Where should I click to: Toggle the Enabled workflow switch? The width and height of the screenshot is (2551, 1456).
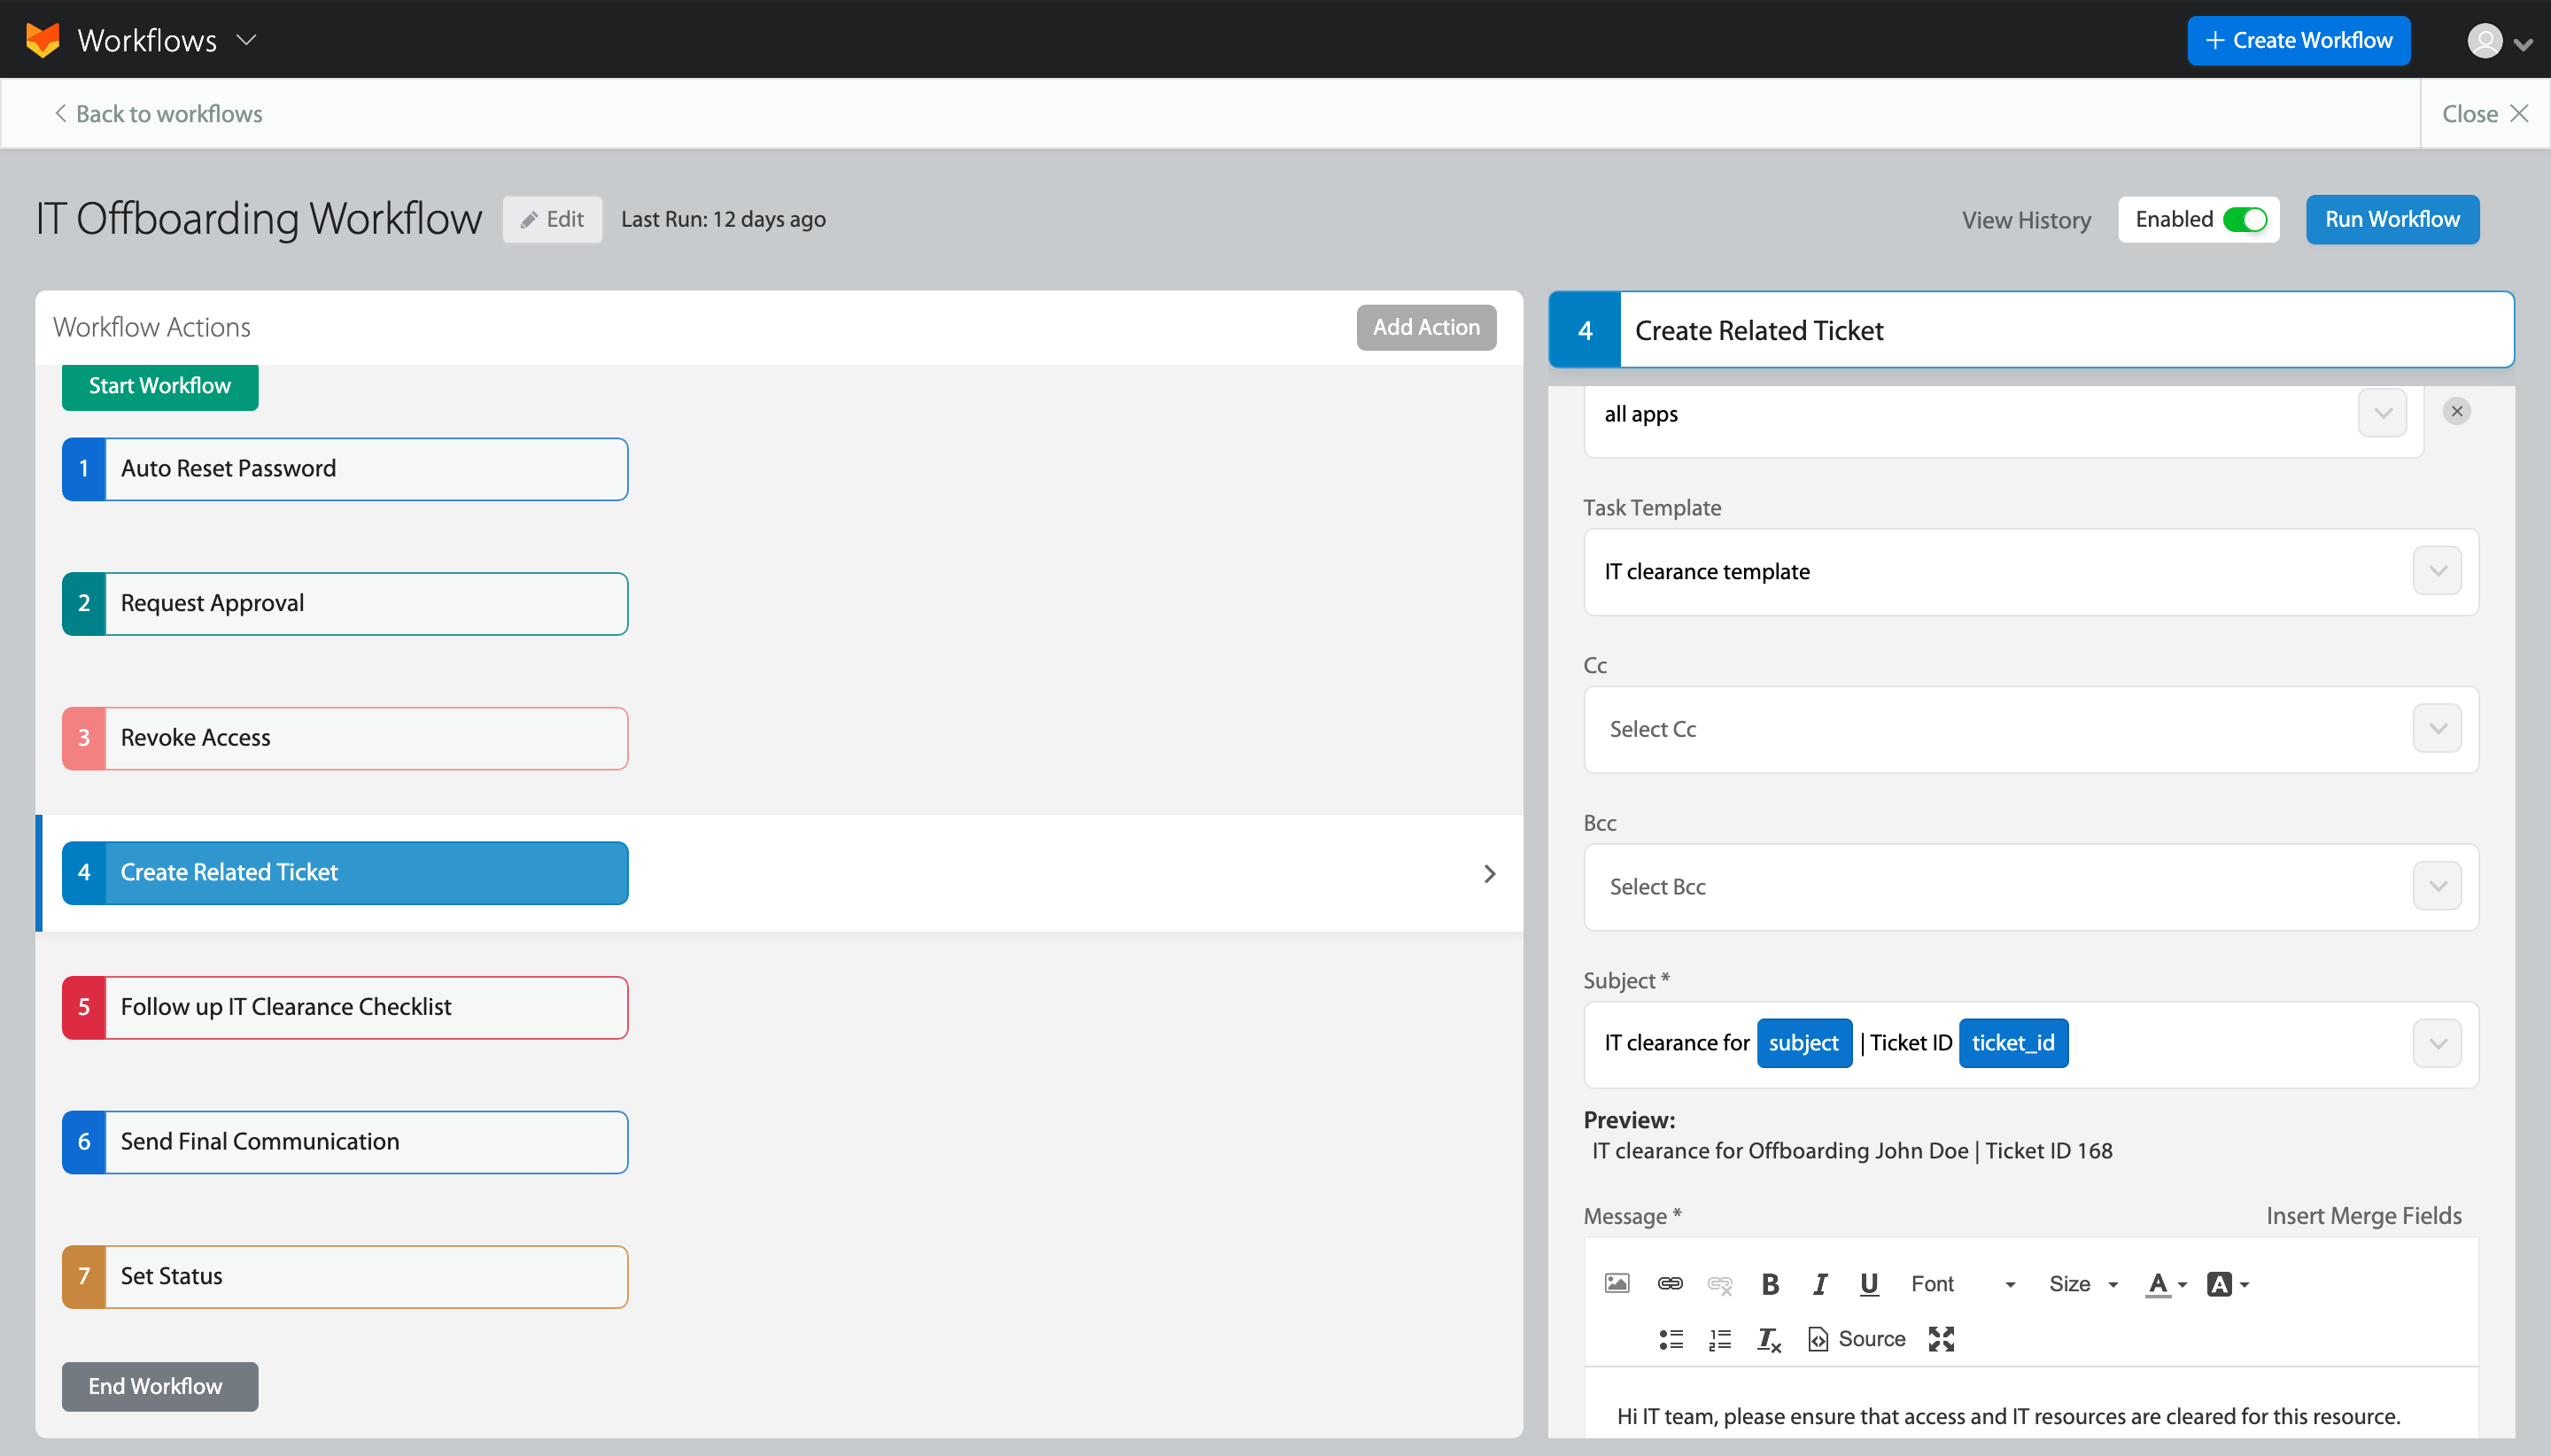[x=2248, y=219]
